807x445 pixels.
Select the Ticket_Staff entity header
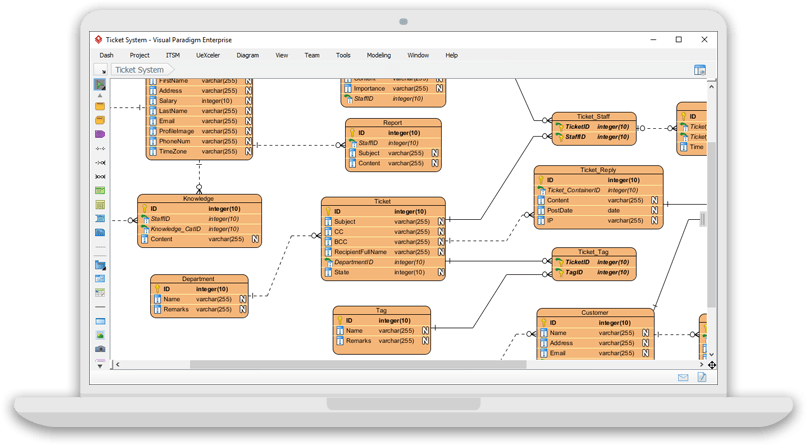click(593, 117)
